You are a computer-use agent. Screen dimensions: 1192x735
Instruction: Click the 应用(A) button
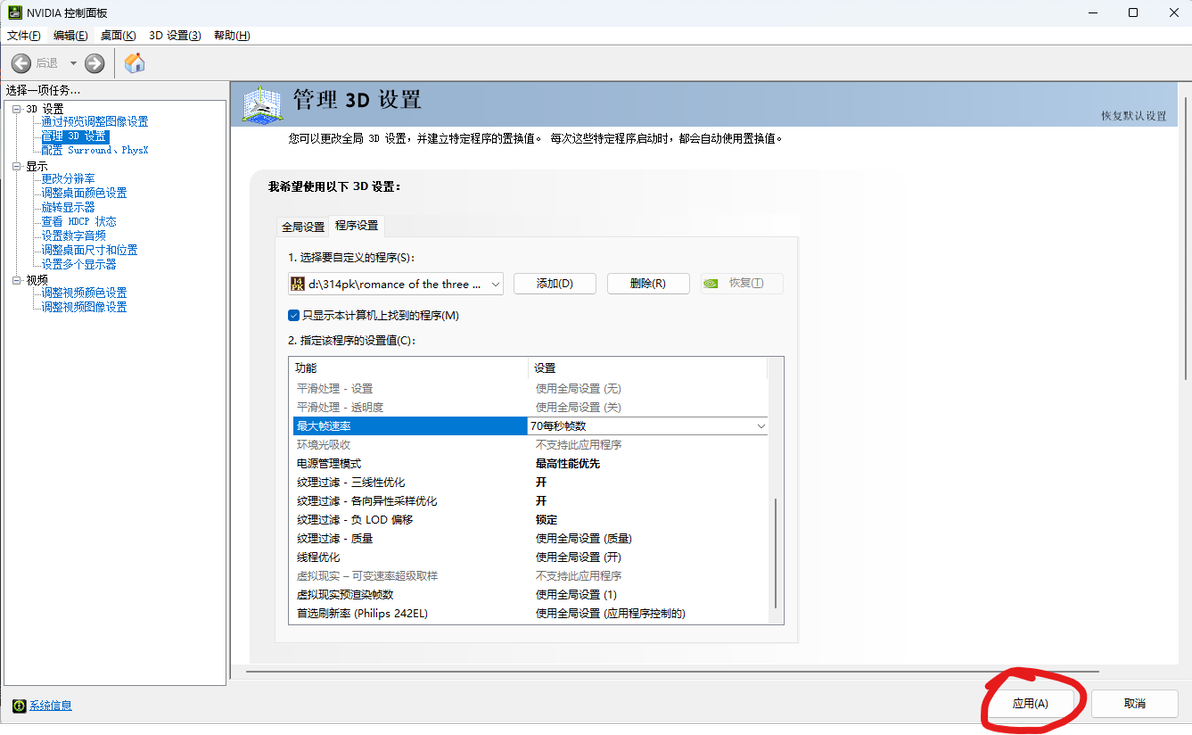coord(1030,704)
